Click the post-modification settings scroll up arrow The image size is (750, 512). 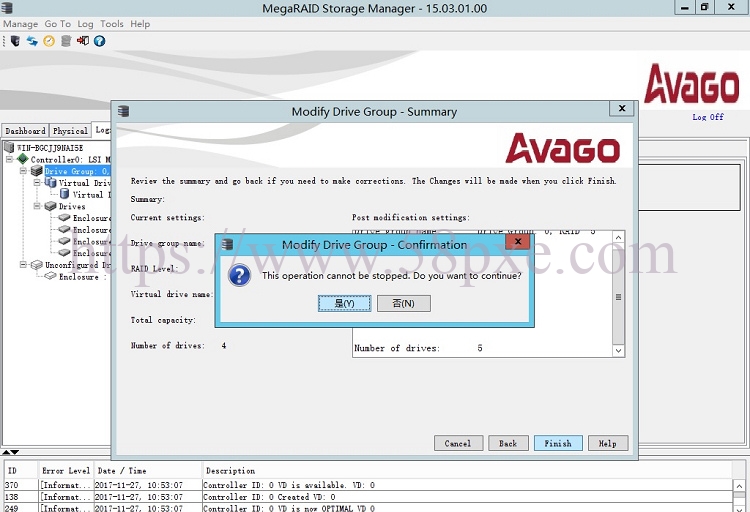point(618,237)
